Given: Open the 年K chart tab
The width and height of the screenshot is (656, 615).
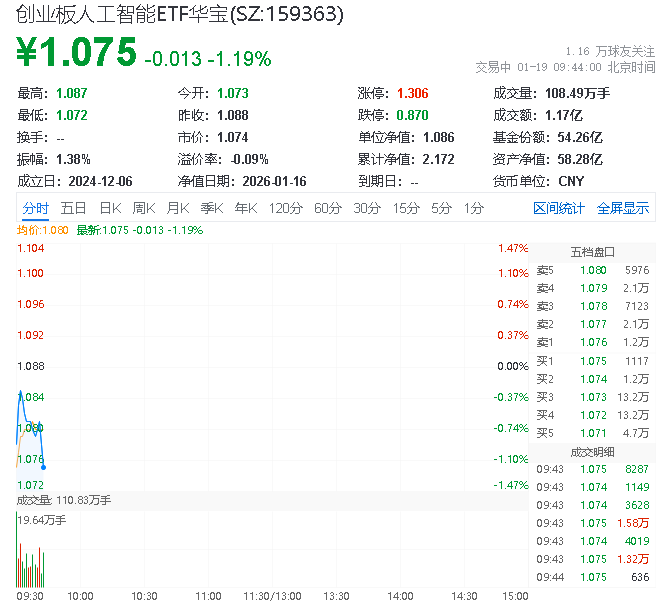Looking at the screenshot, I should point(245,208).
